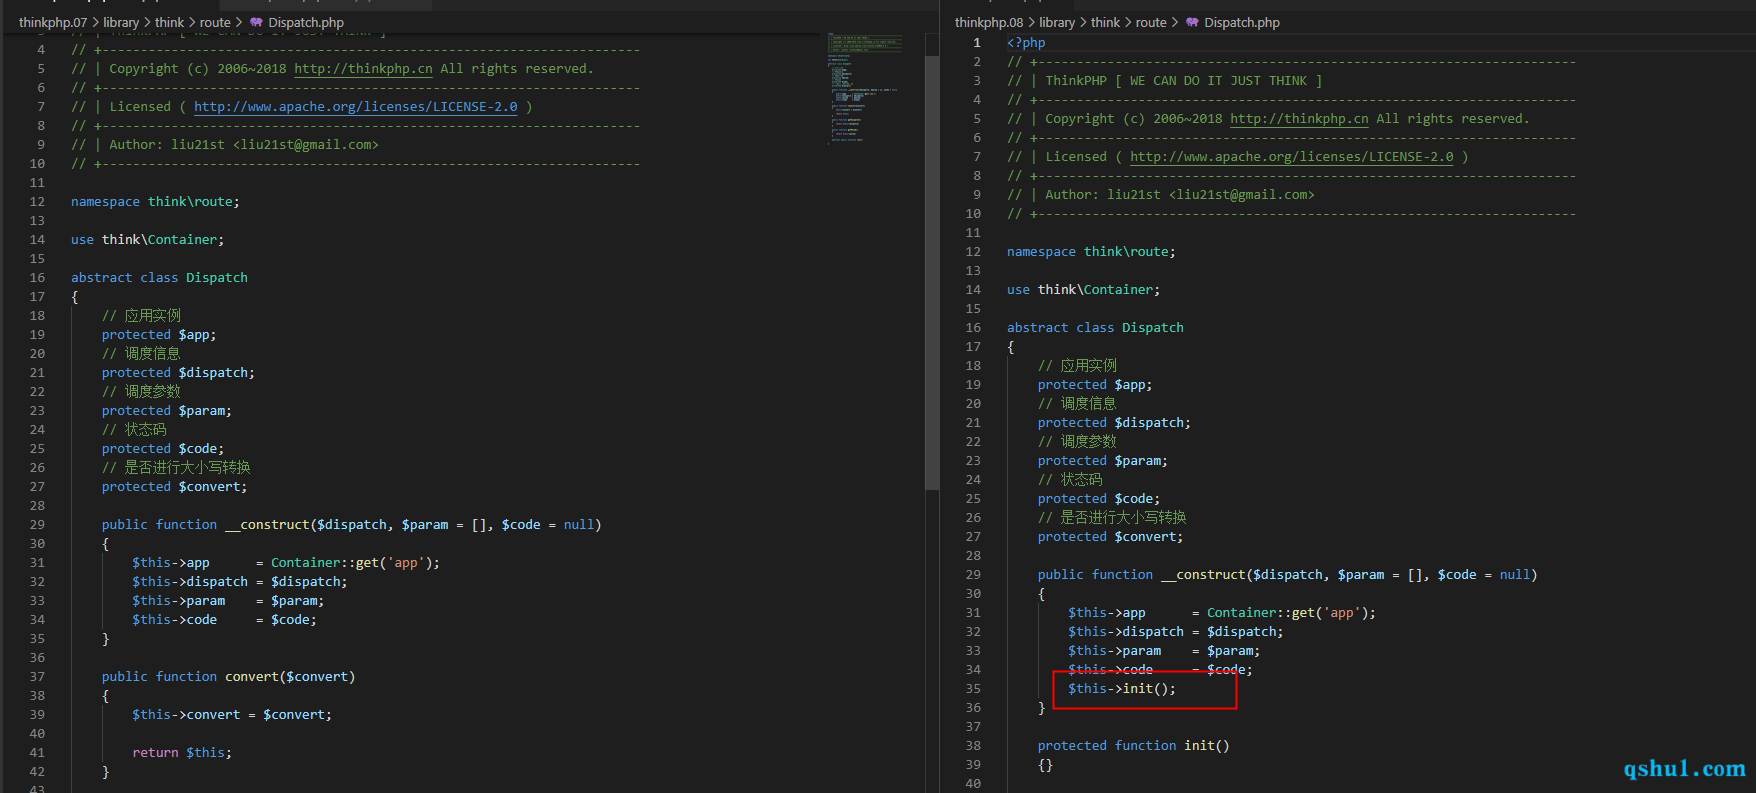The image size is (1756, 793).
Task: Click 'return $this;' in thinkphp.07 editor
Action: click(182, 753)
